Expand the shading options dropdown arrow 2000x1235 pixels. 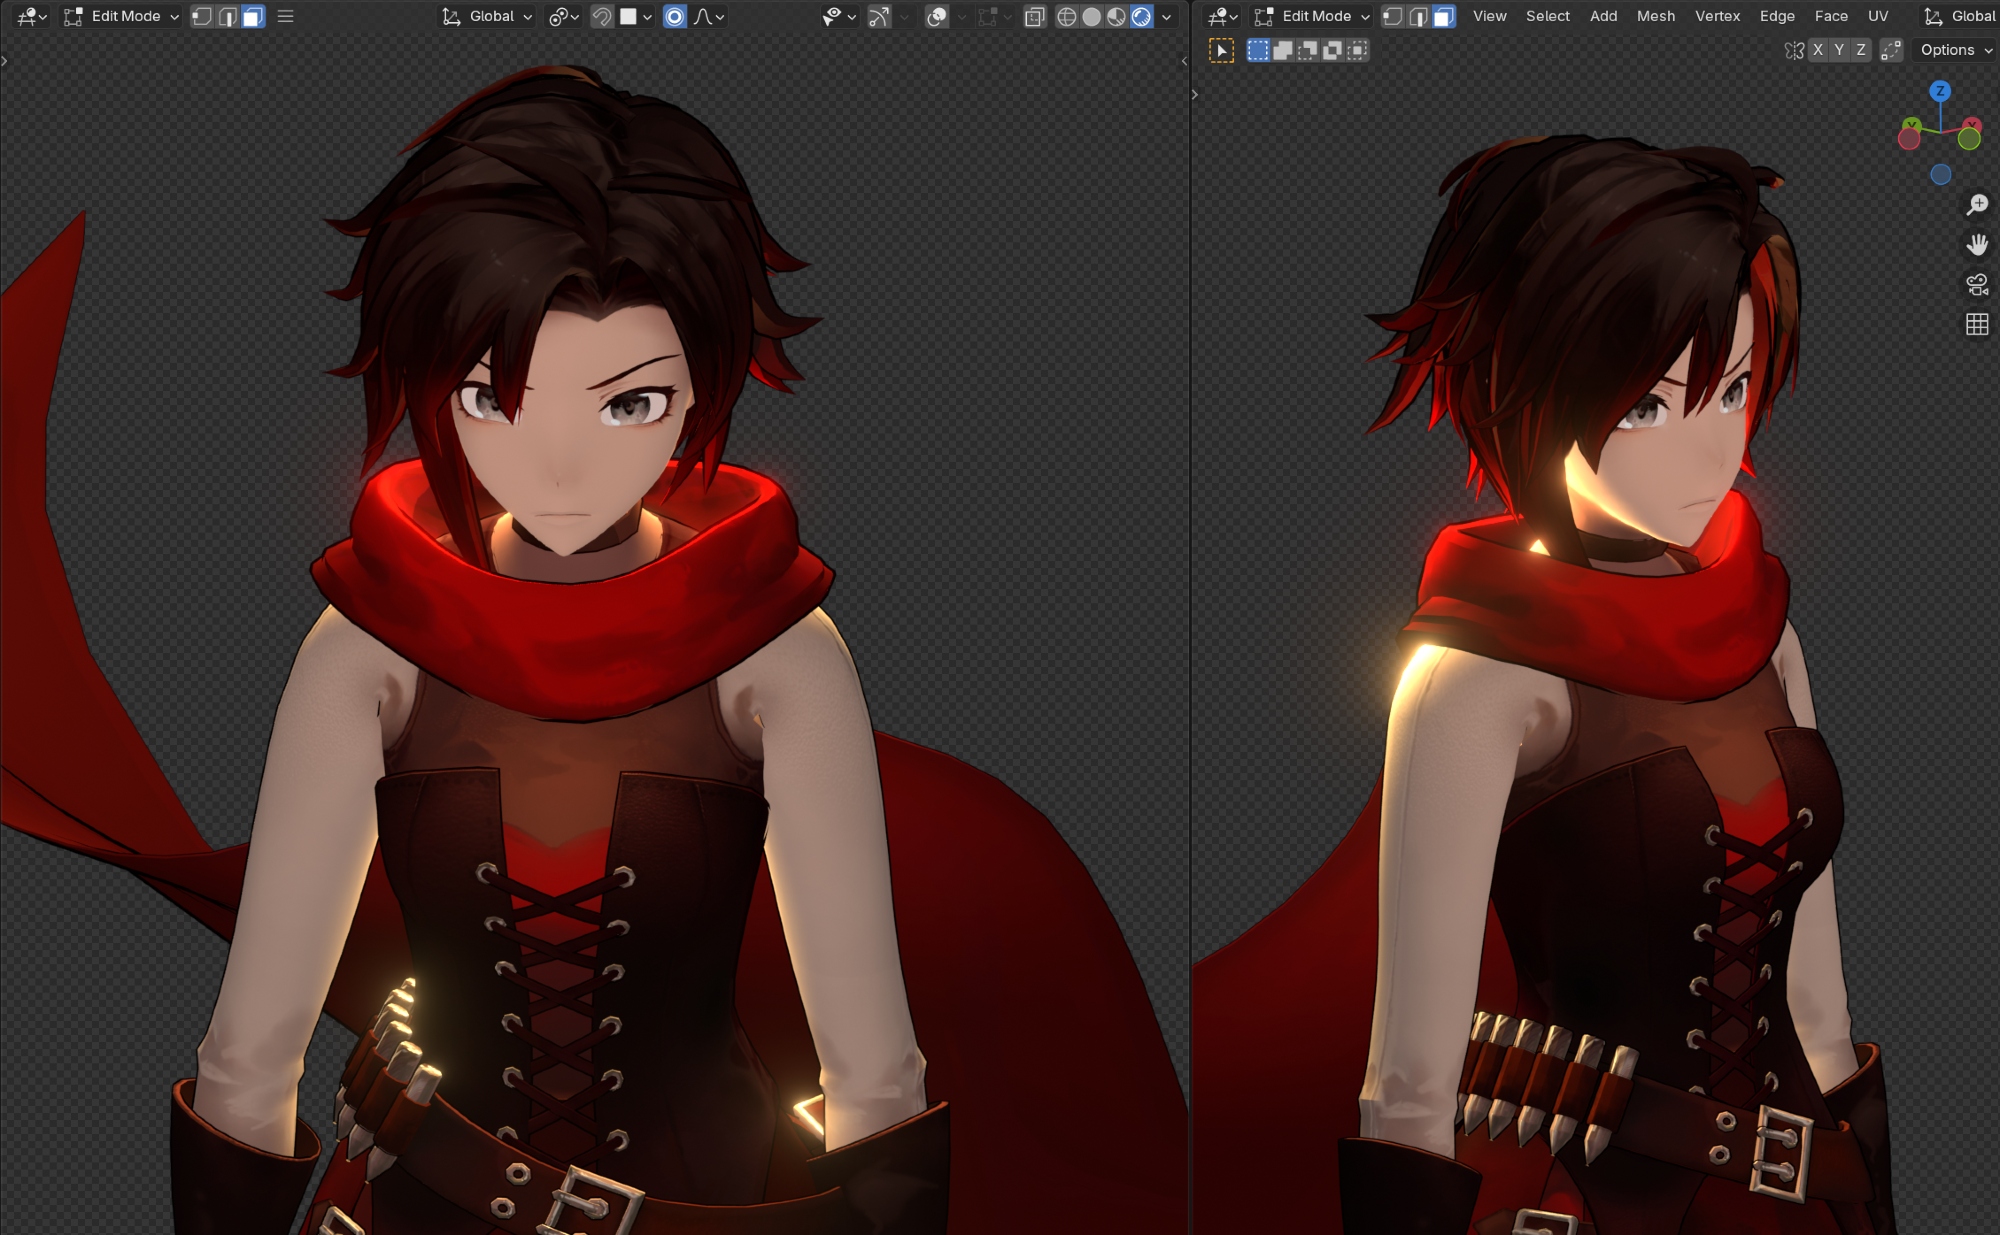pos(1167,16)
